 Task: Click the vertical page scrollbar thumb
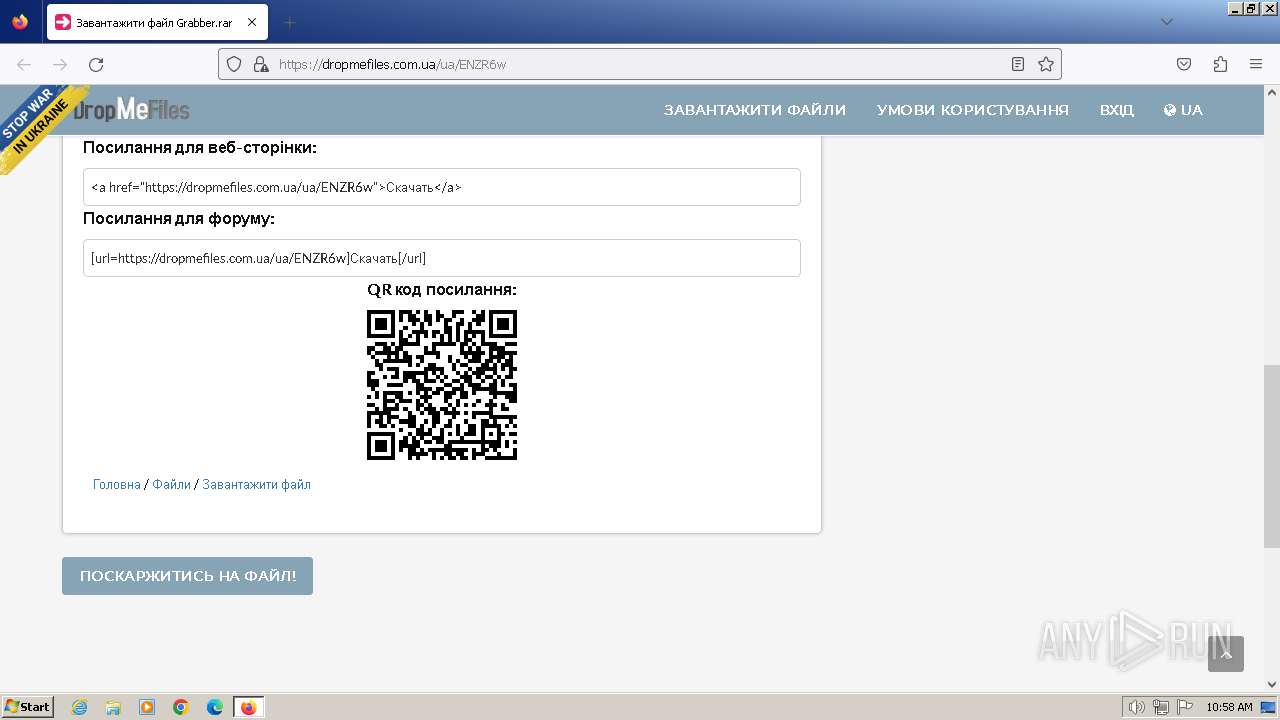click(1271, 456)
